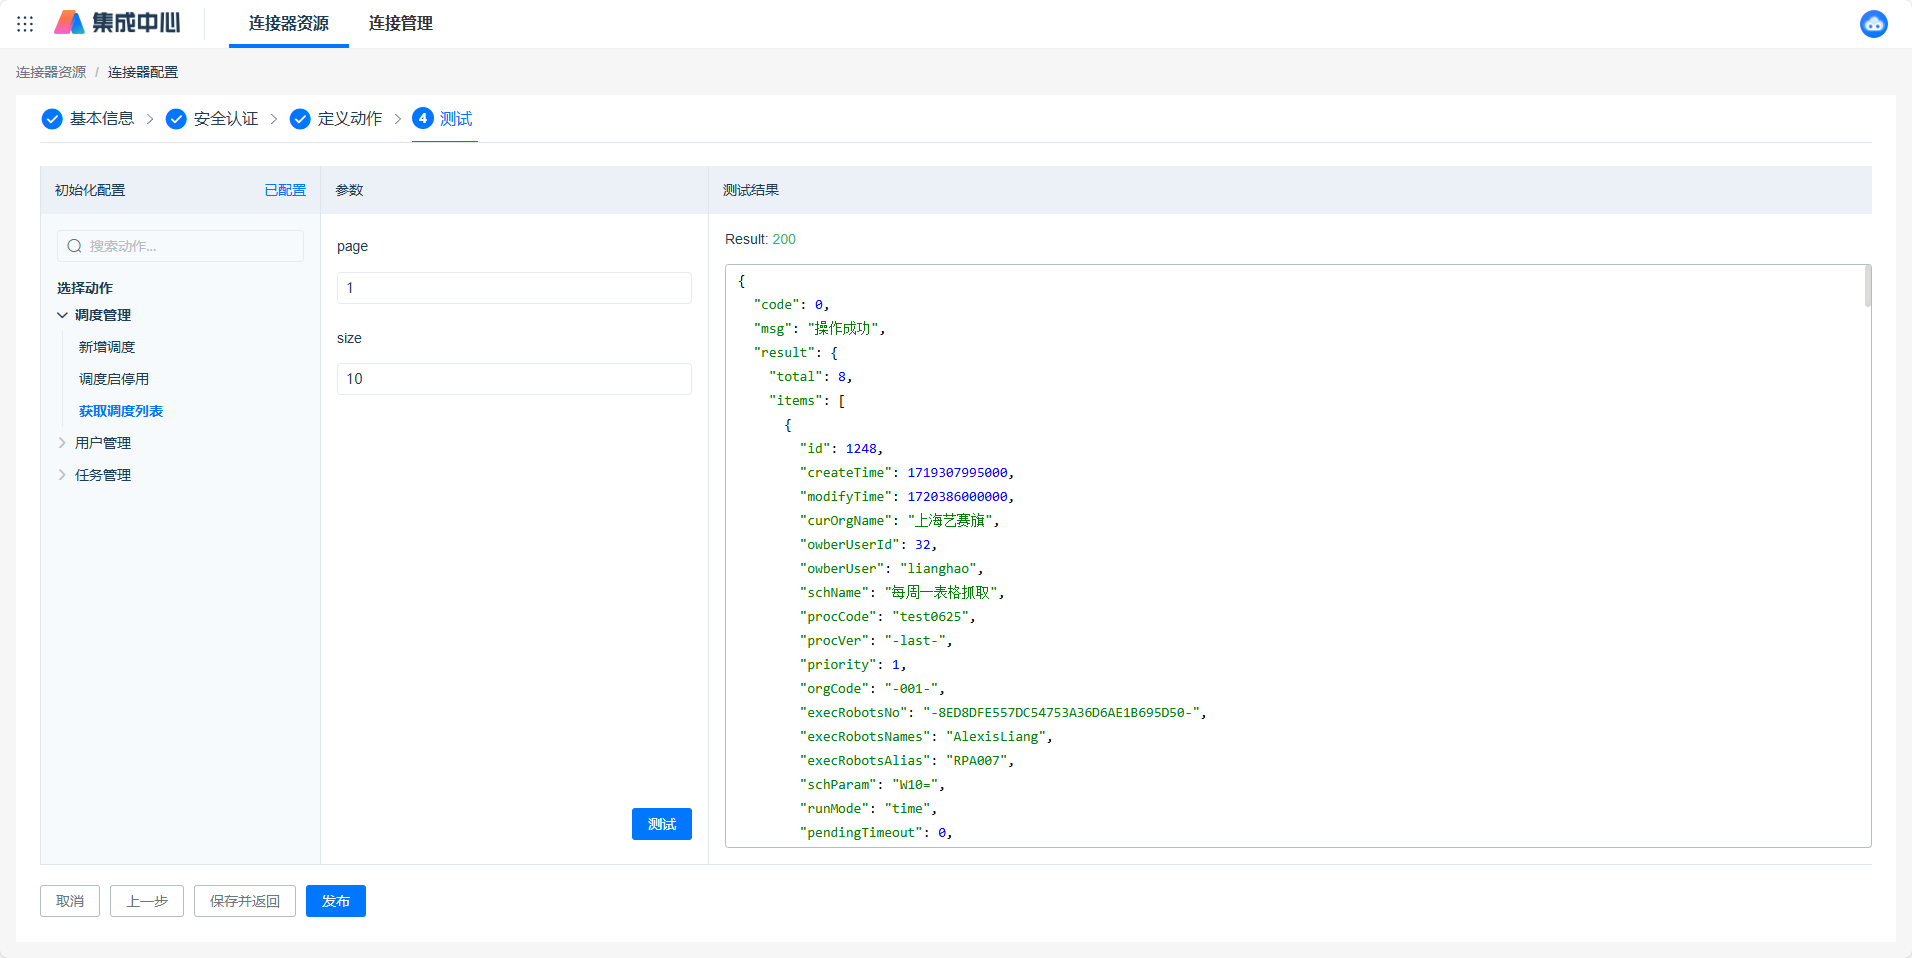
Task: Click the 调度管理 group label
Action: [x=103, y=315]
